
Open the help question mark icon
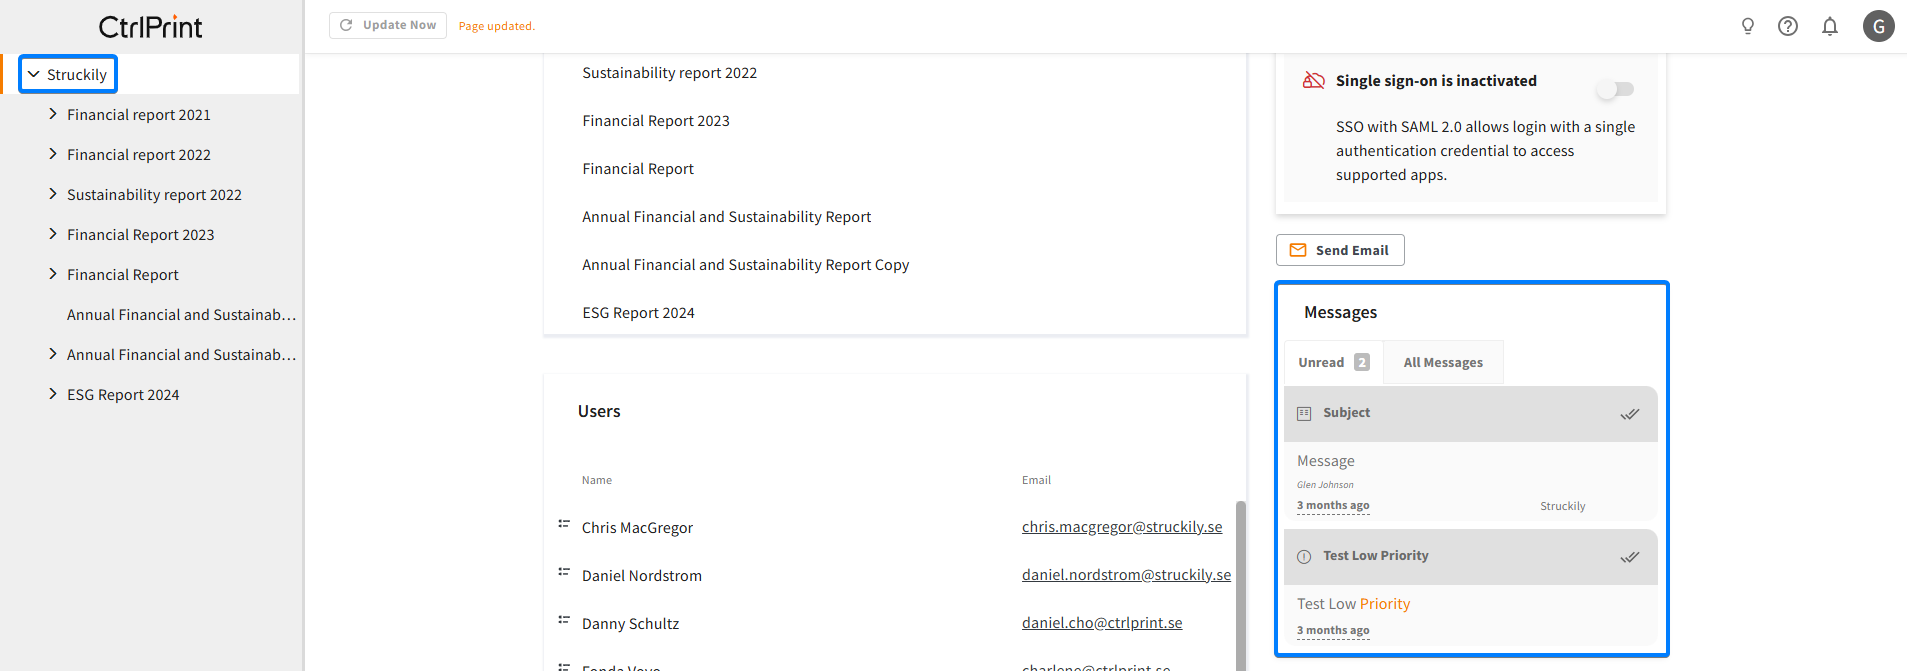pyautogui.click(x=1788, y=26)
